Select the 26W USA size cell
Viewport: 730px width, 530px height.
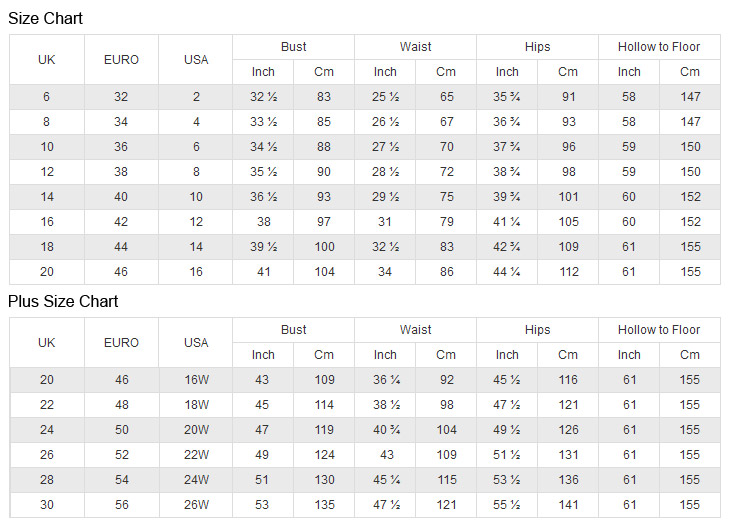click(196, 505)
